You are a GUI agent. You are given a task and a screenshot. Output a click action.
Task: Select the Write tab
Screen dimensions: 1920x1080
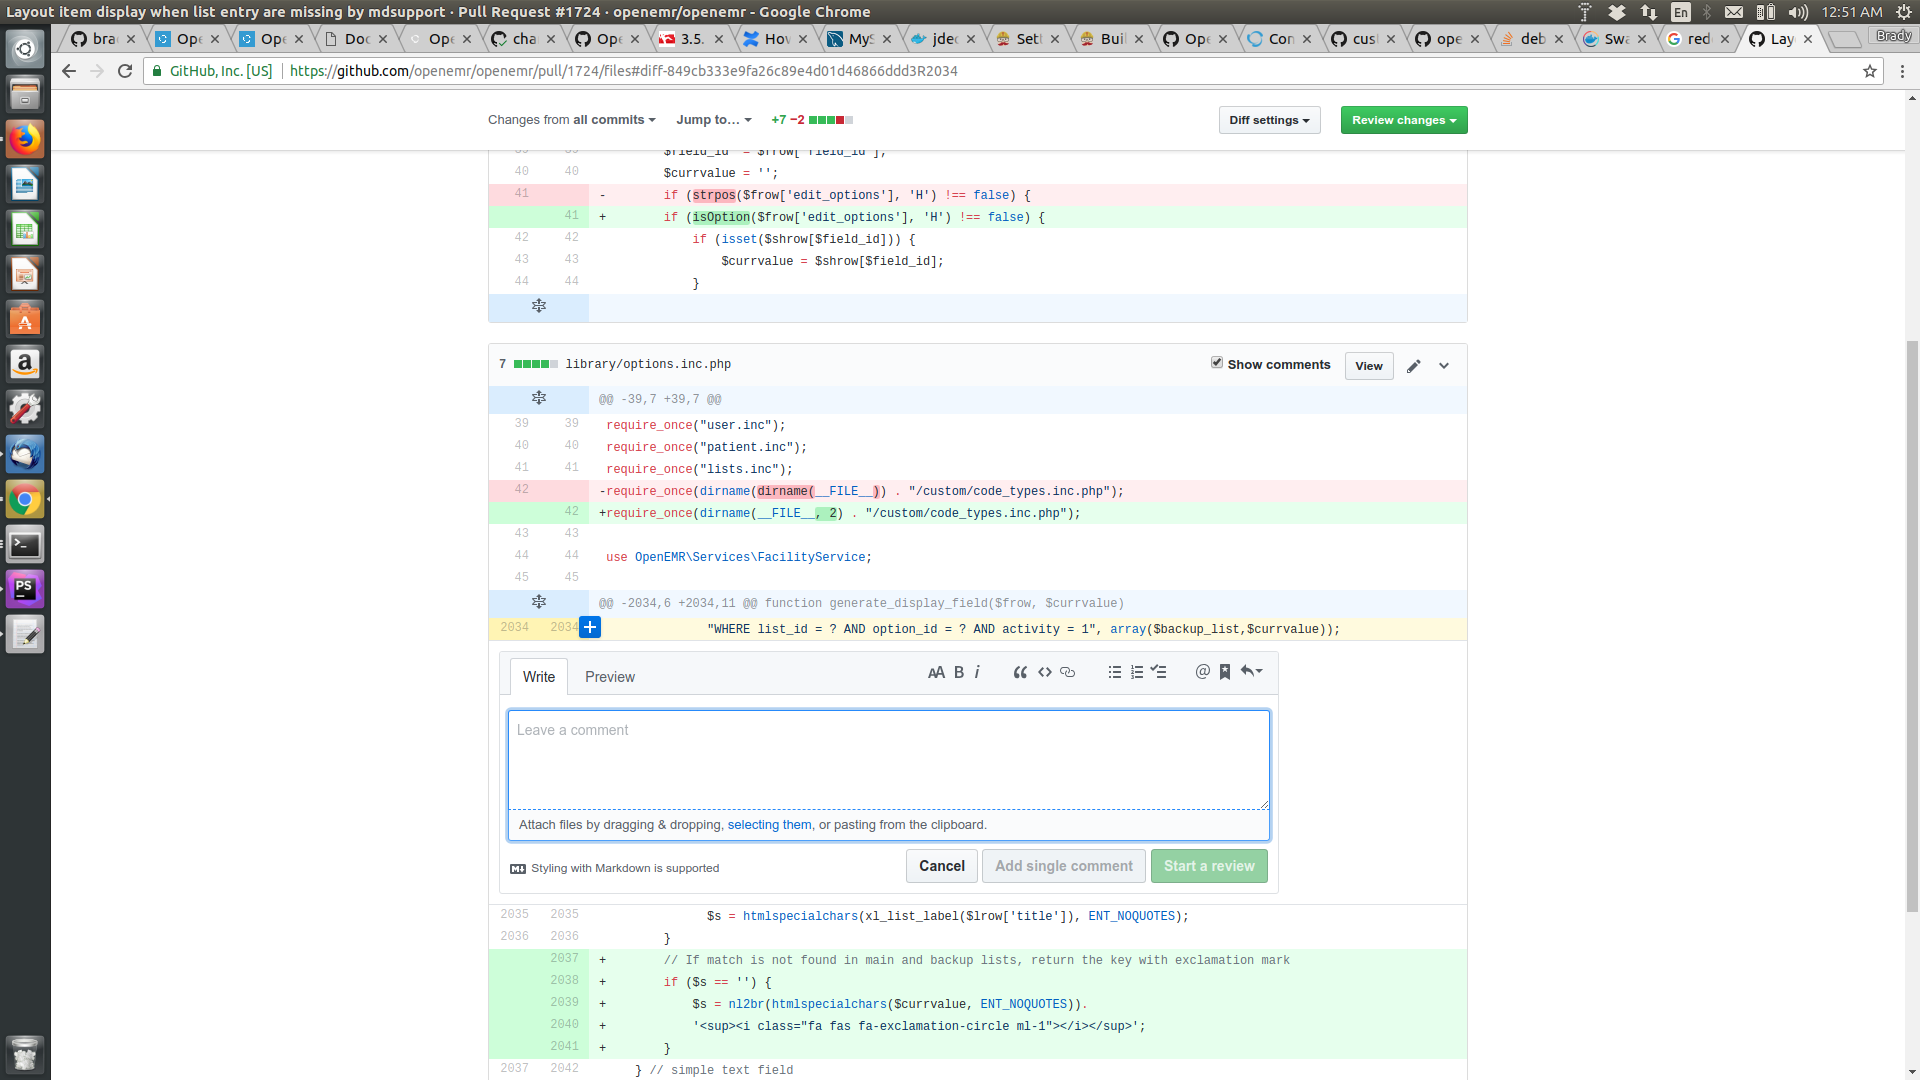click(x=538, y=677)
